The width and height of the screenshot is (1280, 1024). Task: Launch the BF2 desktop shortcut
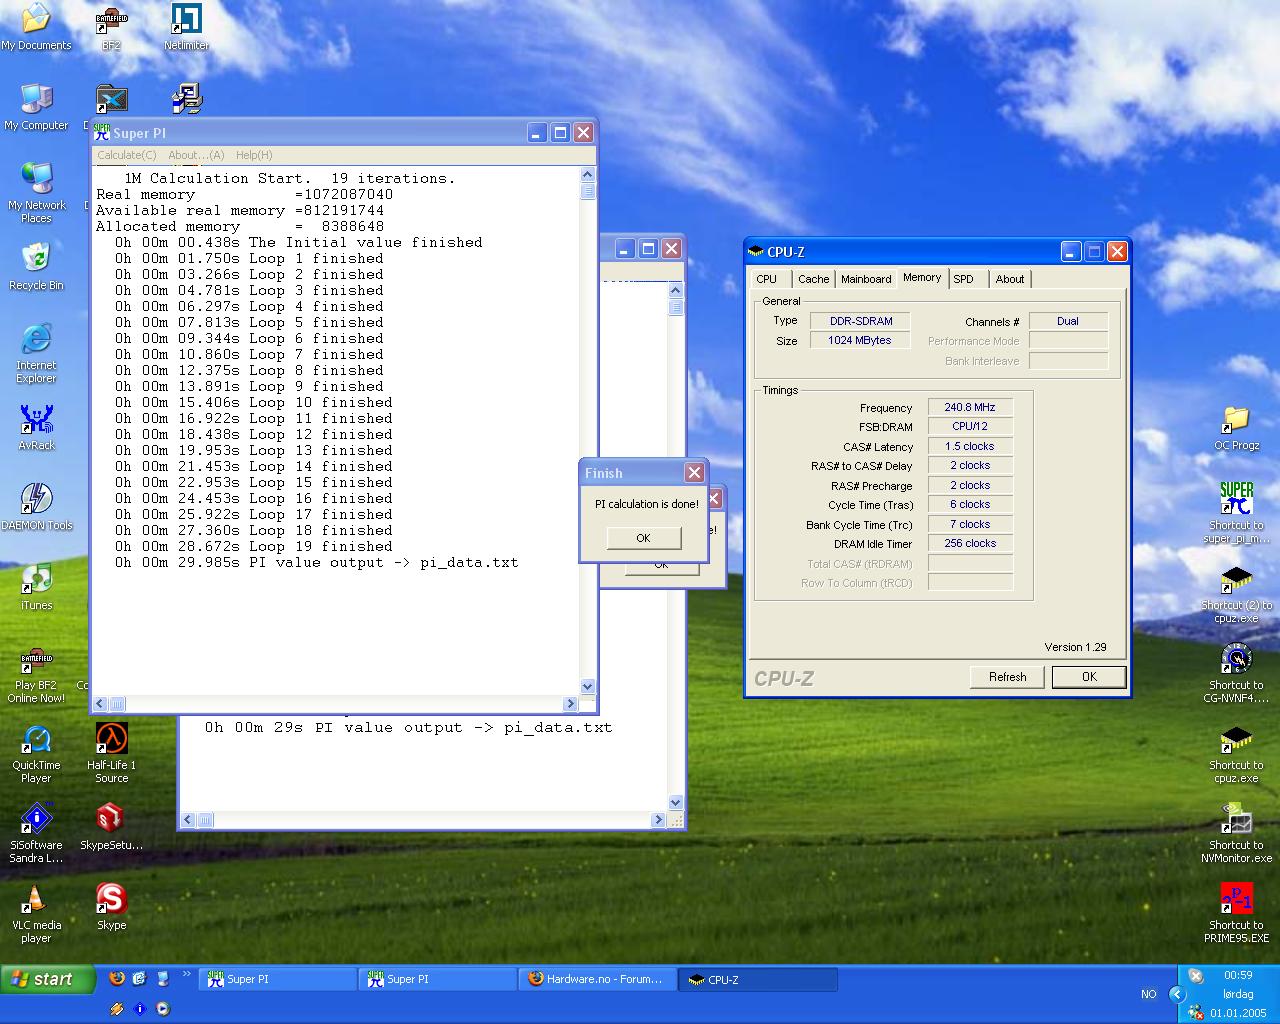tap(111, 27)
